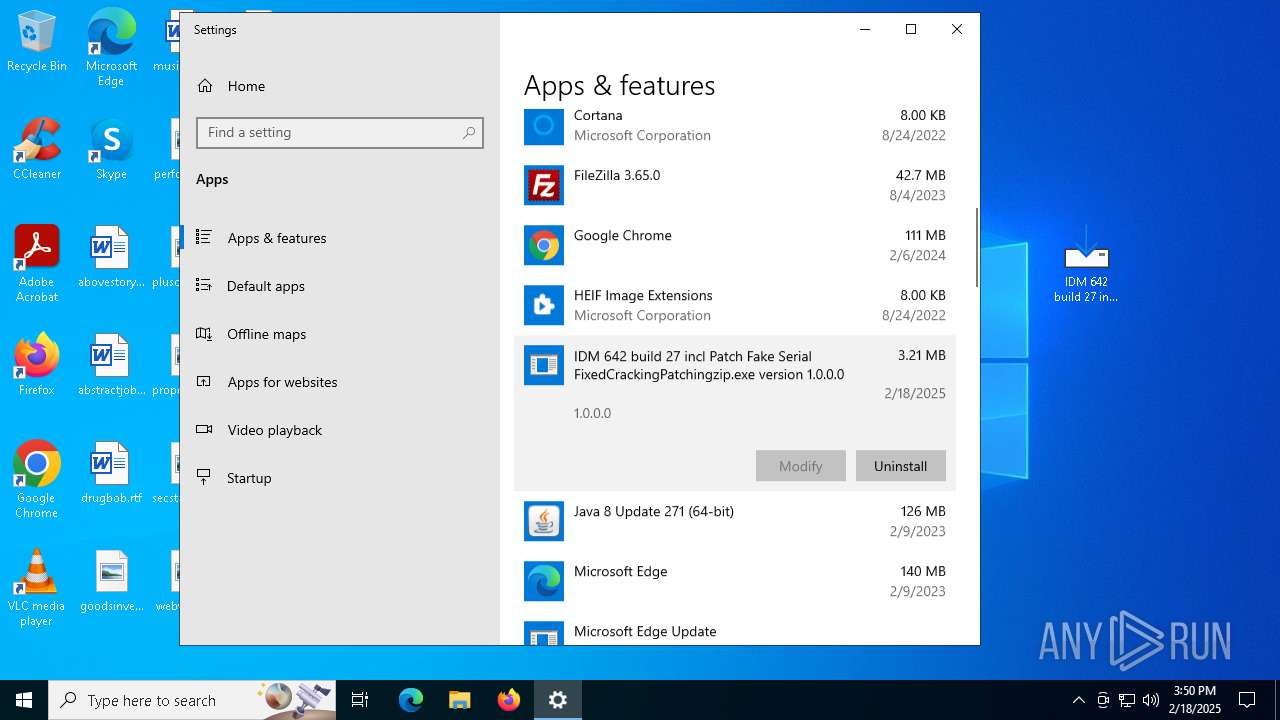This screenshot has width=1280, height=720.
Task: Focus the Find a setting search box
Action: click(x=340, y=132)
